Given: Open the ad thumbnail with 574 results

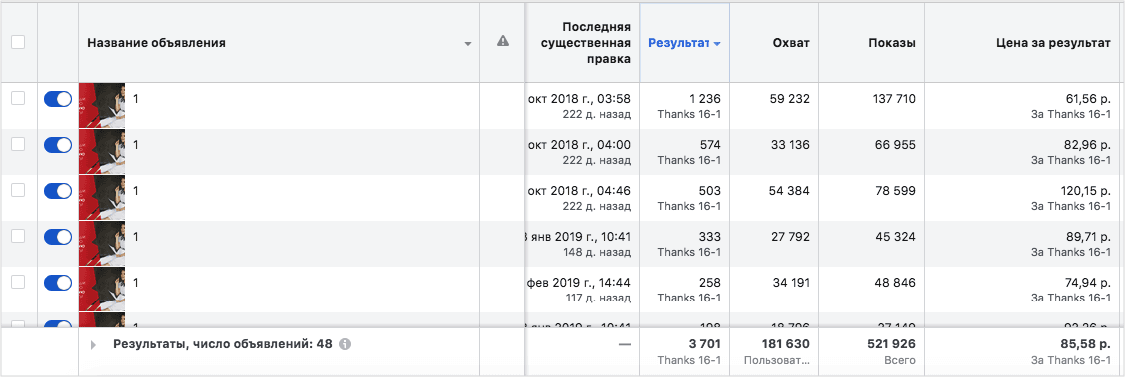Looking at the screenshot, I should (102, 152).
